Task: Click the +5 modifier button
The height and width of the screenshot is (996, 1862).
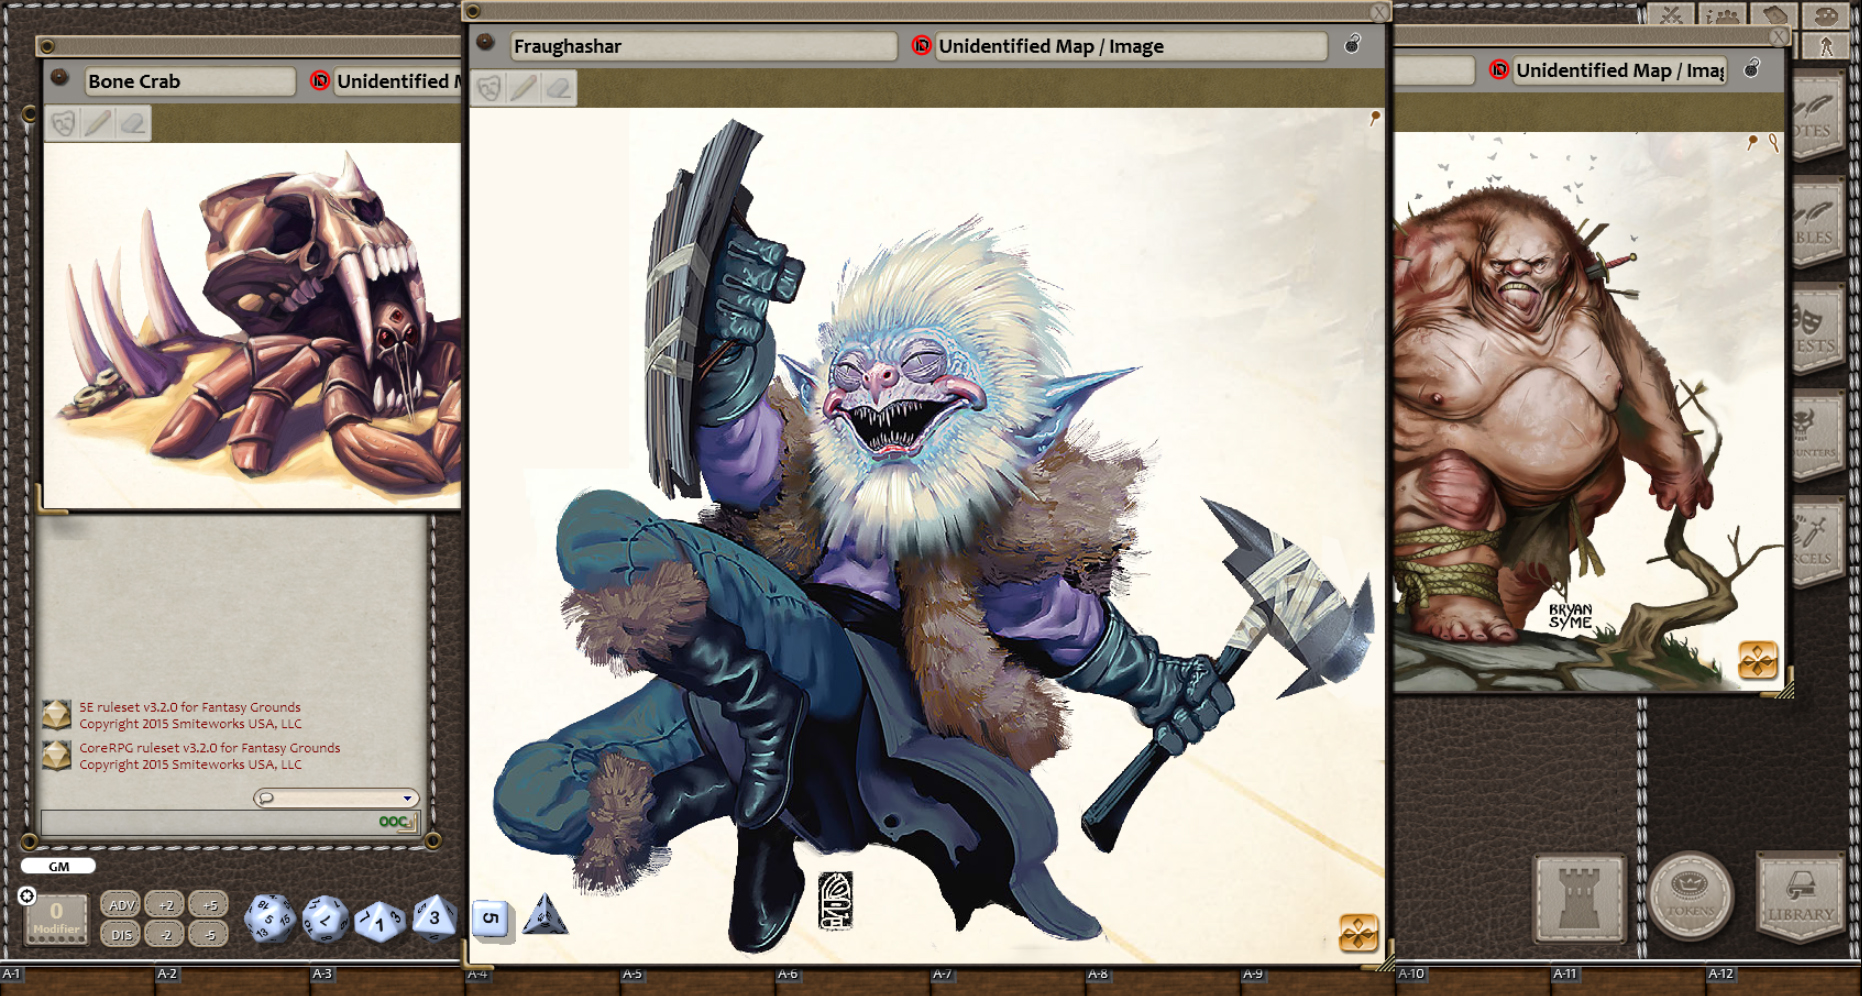Action: pos(209,905)
